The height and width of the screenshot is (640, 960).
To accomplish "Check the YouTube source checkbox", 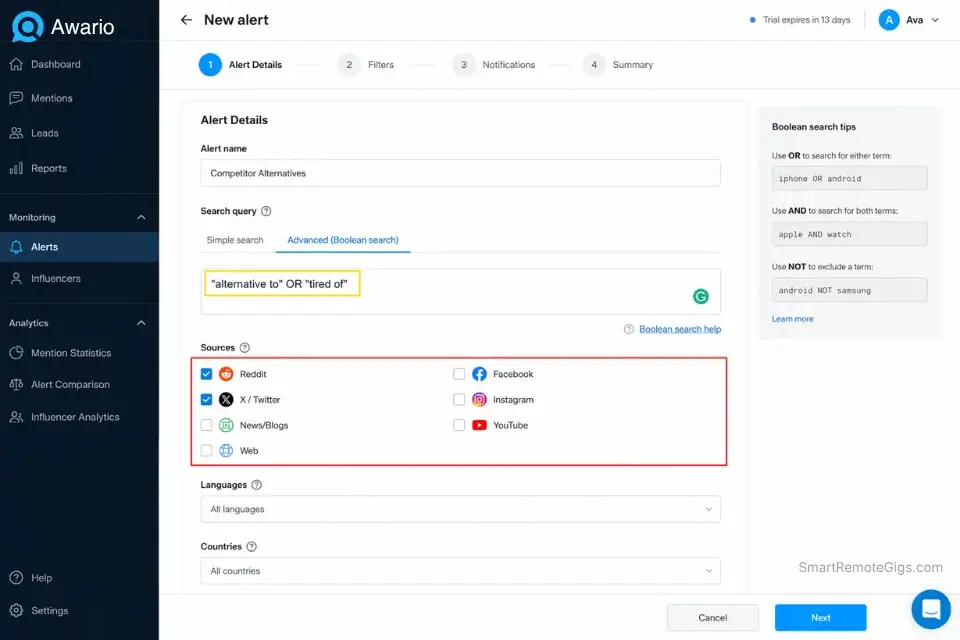I will click(459, 425).
